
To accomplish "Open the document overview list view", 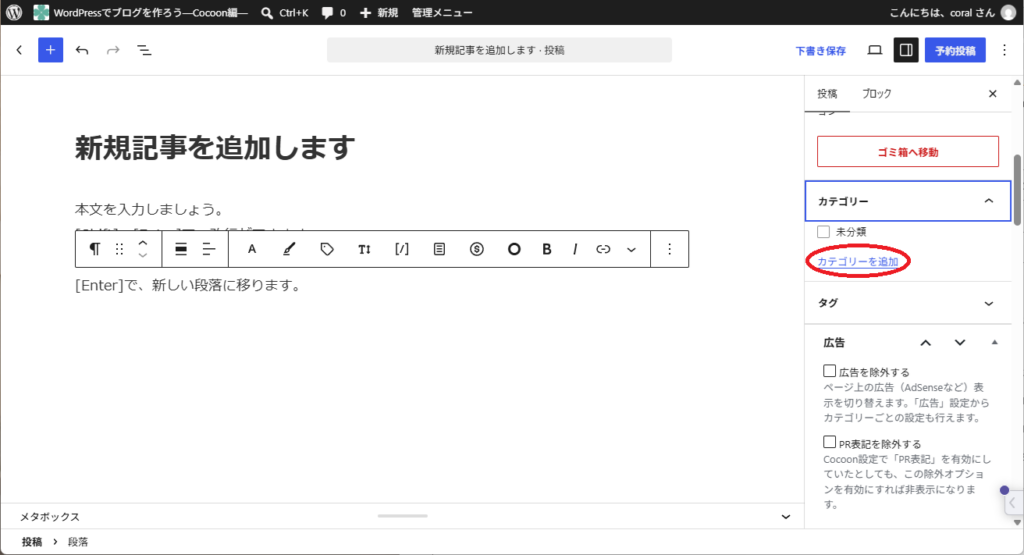I will pos(144,50).
